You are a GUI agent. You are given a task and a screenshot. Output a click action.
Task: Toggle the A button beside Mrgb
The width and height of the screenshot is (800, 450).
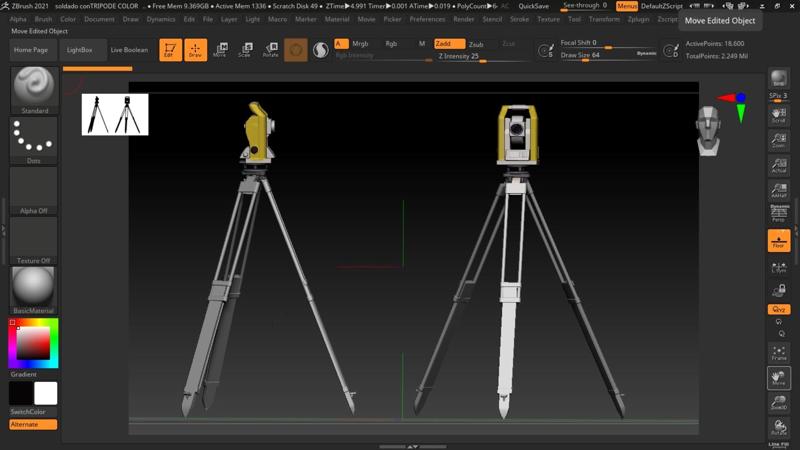click(341, 44)
